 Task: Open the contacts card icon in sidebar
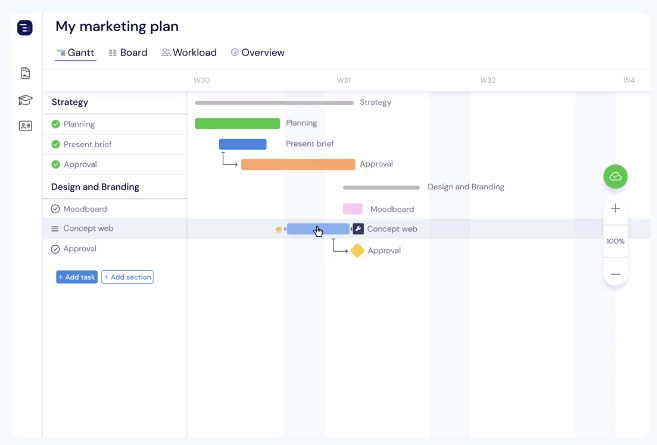point(25,126)
